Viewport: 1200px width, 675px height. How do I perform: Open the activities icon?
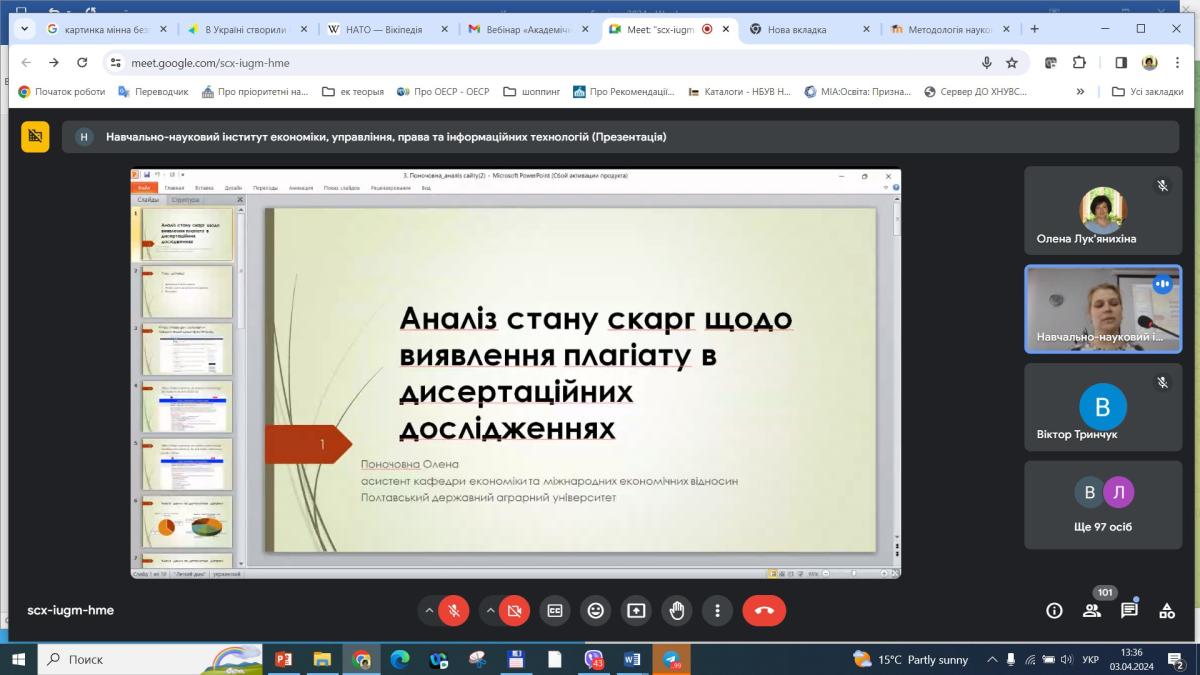[1166, 610]
